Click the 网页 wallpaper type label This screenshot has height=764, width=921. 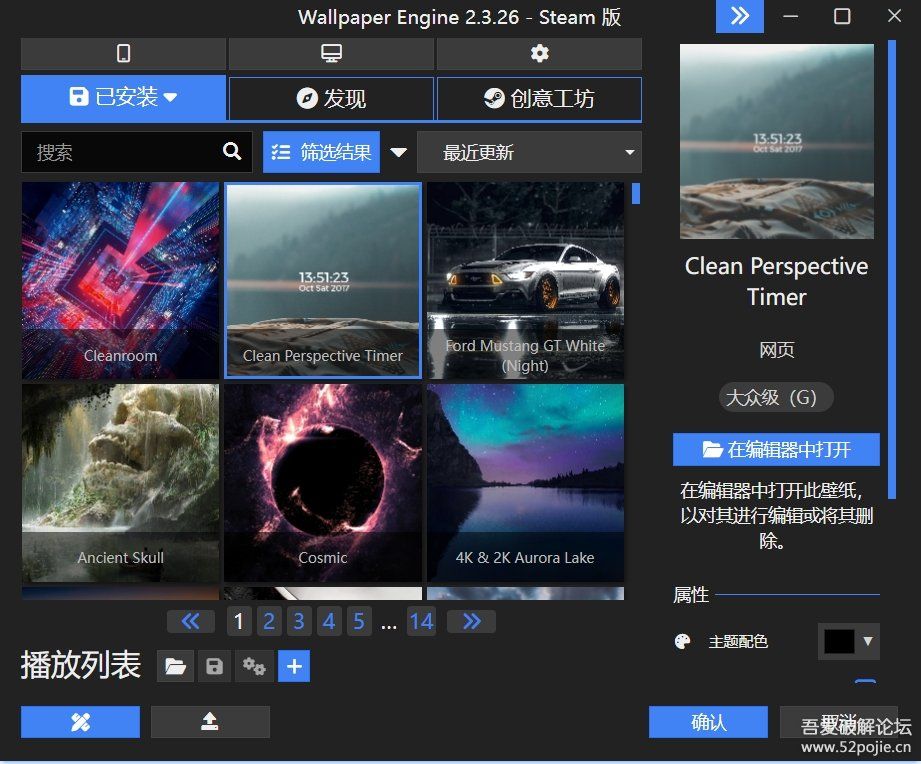click(777, 350)
